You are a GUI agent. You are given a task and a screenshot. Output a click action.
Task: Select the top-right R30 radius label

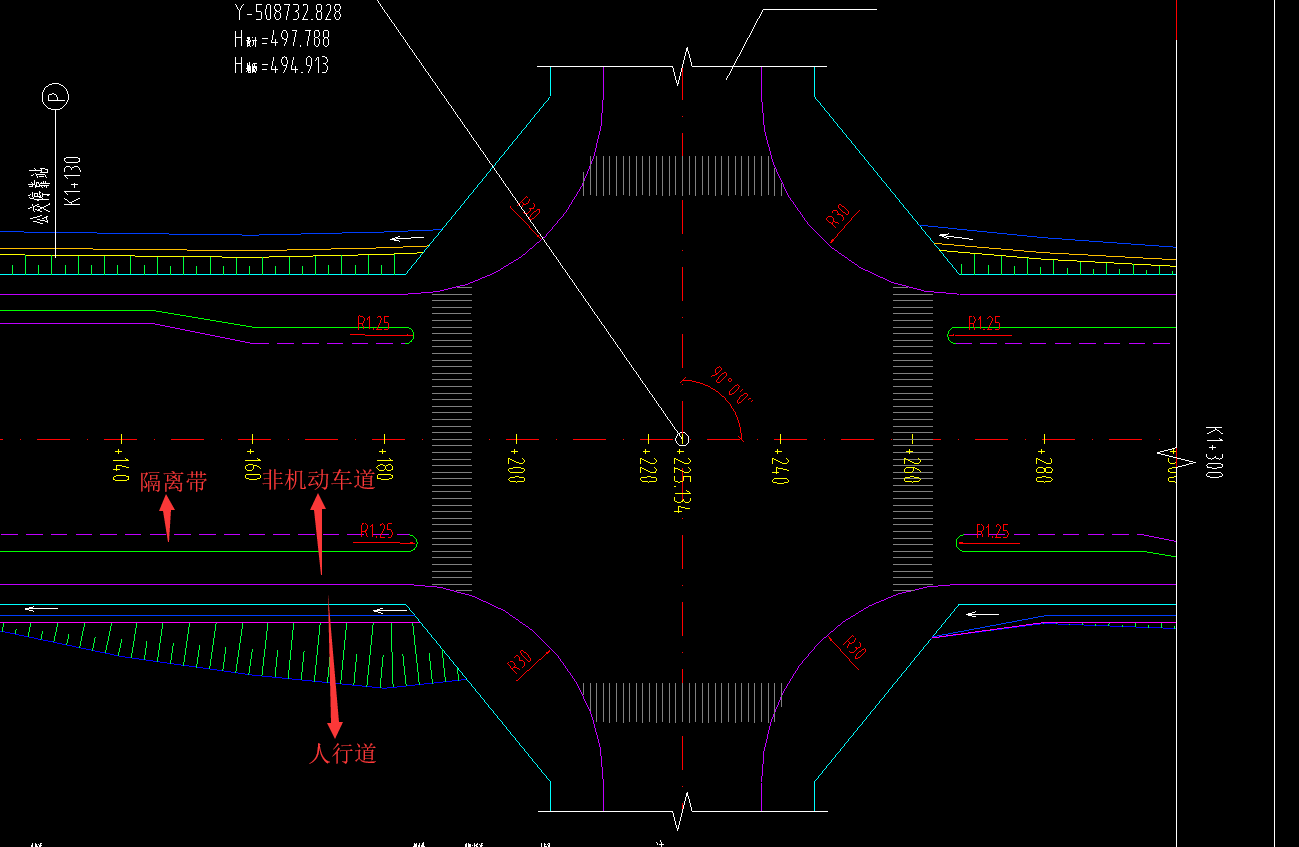click(838, 216)
